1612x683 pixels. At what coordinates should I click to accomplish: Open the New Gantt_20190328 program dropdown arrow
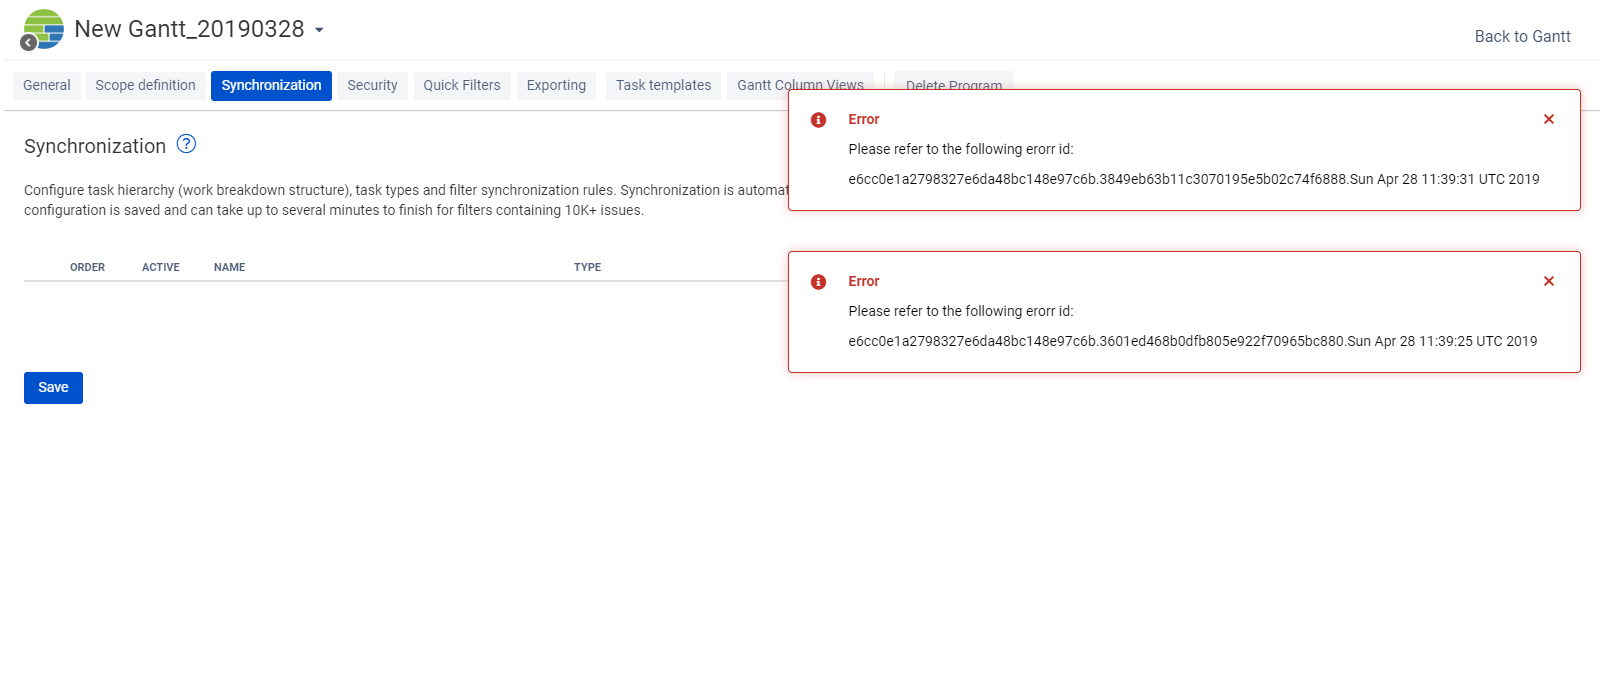[319, 30]
